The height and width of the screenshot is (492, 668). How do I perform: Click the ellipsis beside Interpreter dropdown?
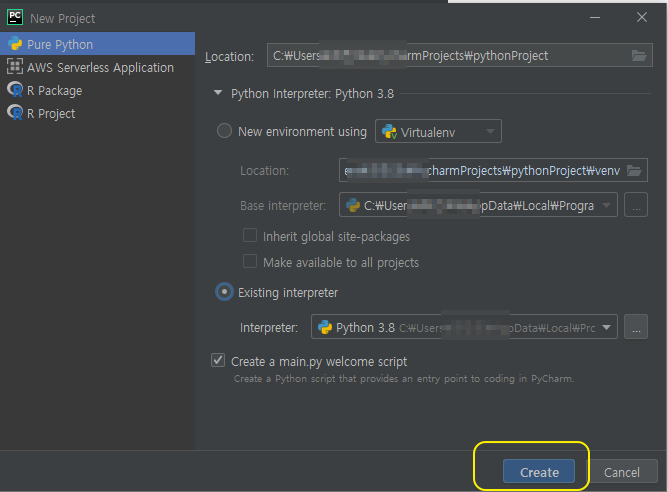point(636,327)
